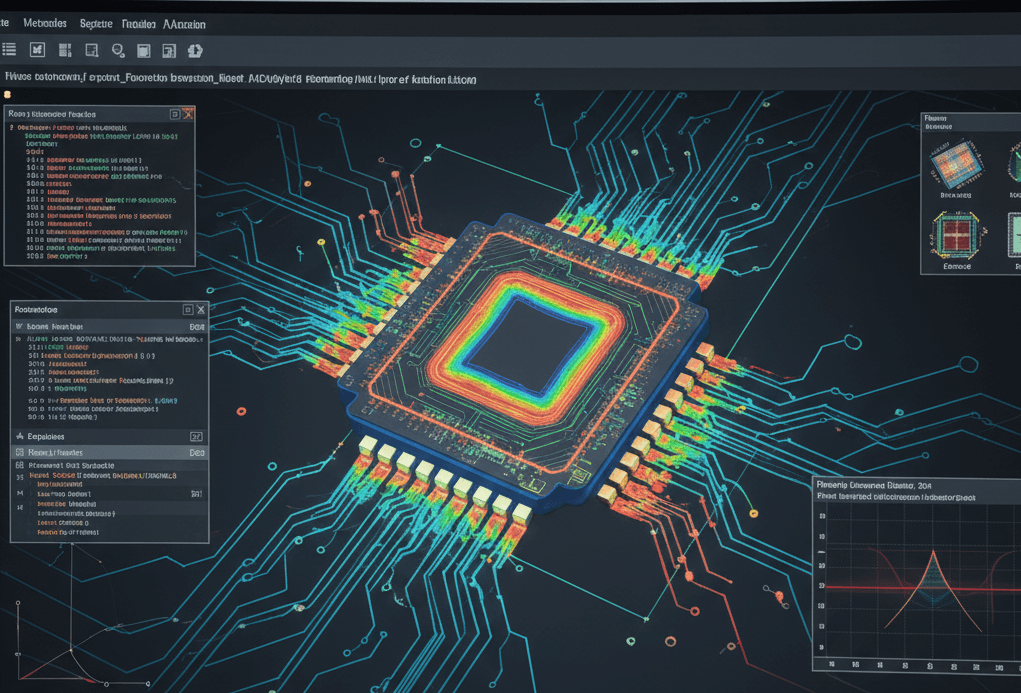Click the numbered badge beside the section header
The width and height of the screenshot is (1021, 693).
(197, 436)
